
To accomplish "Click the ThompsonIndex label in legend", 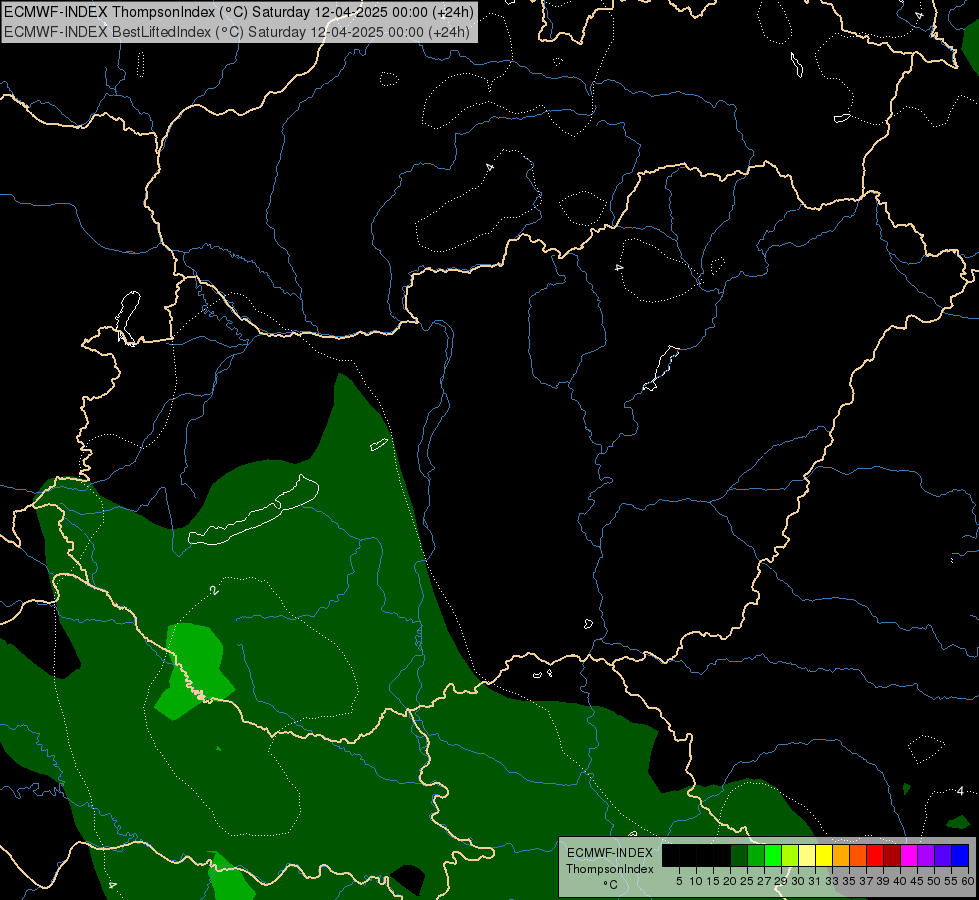I will coord(610,869).
